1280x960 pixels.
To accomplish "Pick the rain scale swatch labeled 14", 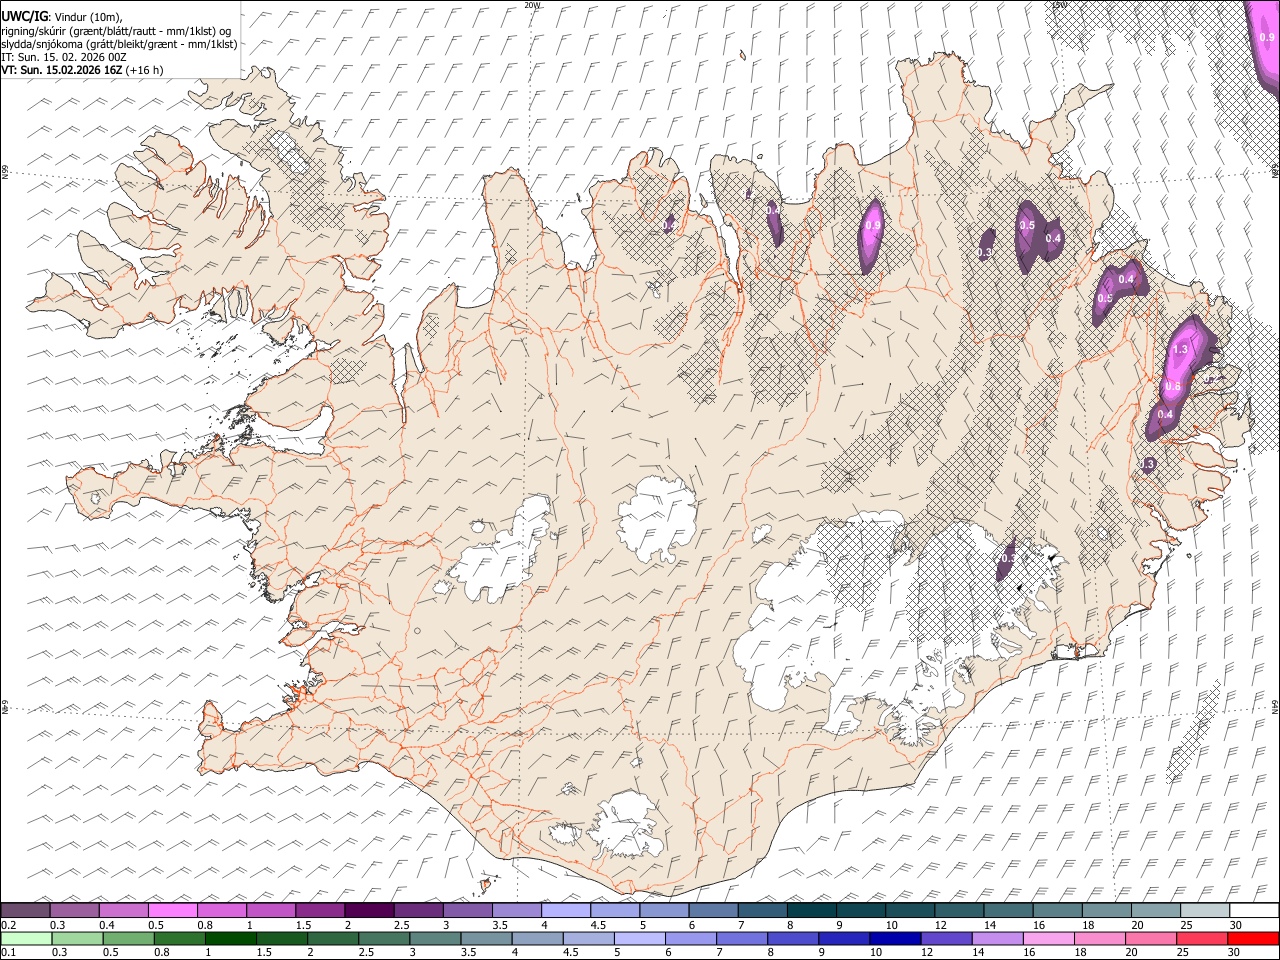I will 997,938.
